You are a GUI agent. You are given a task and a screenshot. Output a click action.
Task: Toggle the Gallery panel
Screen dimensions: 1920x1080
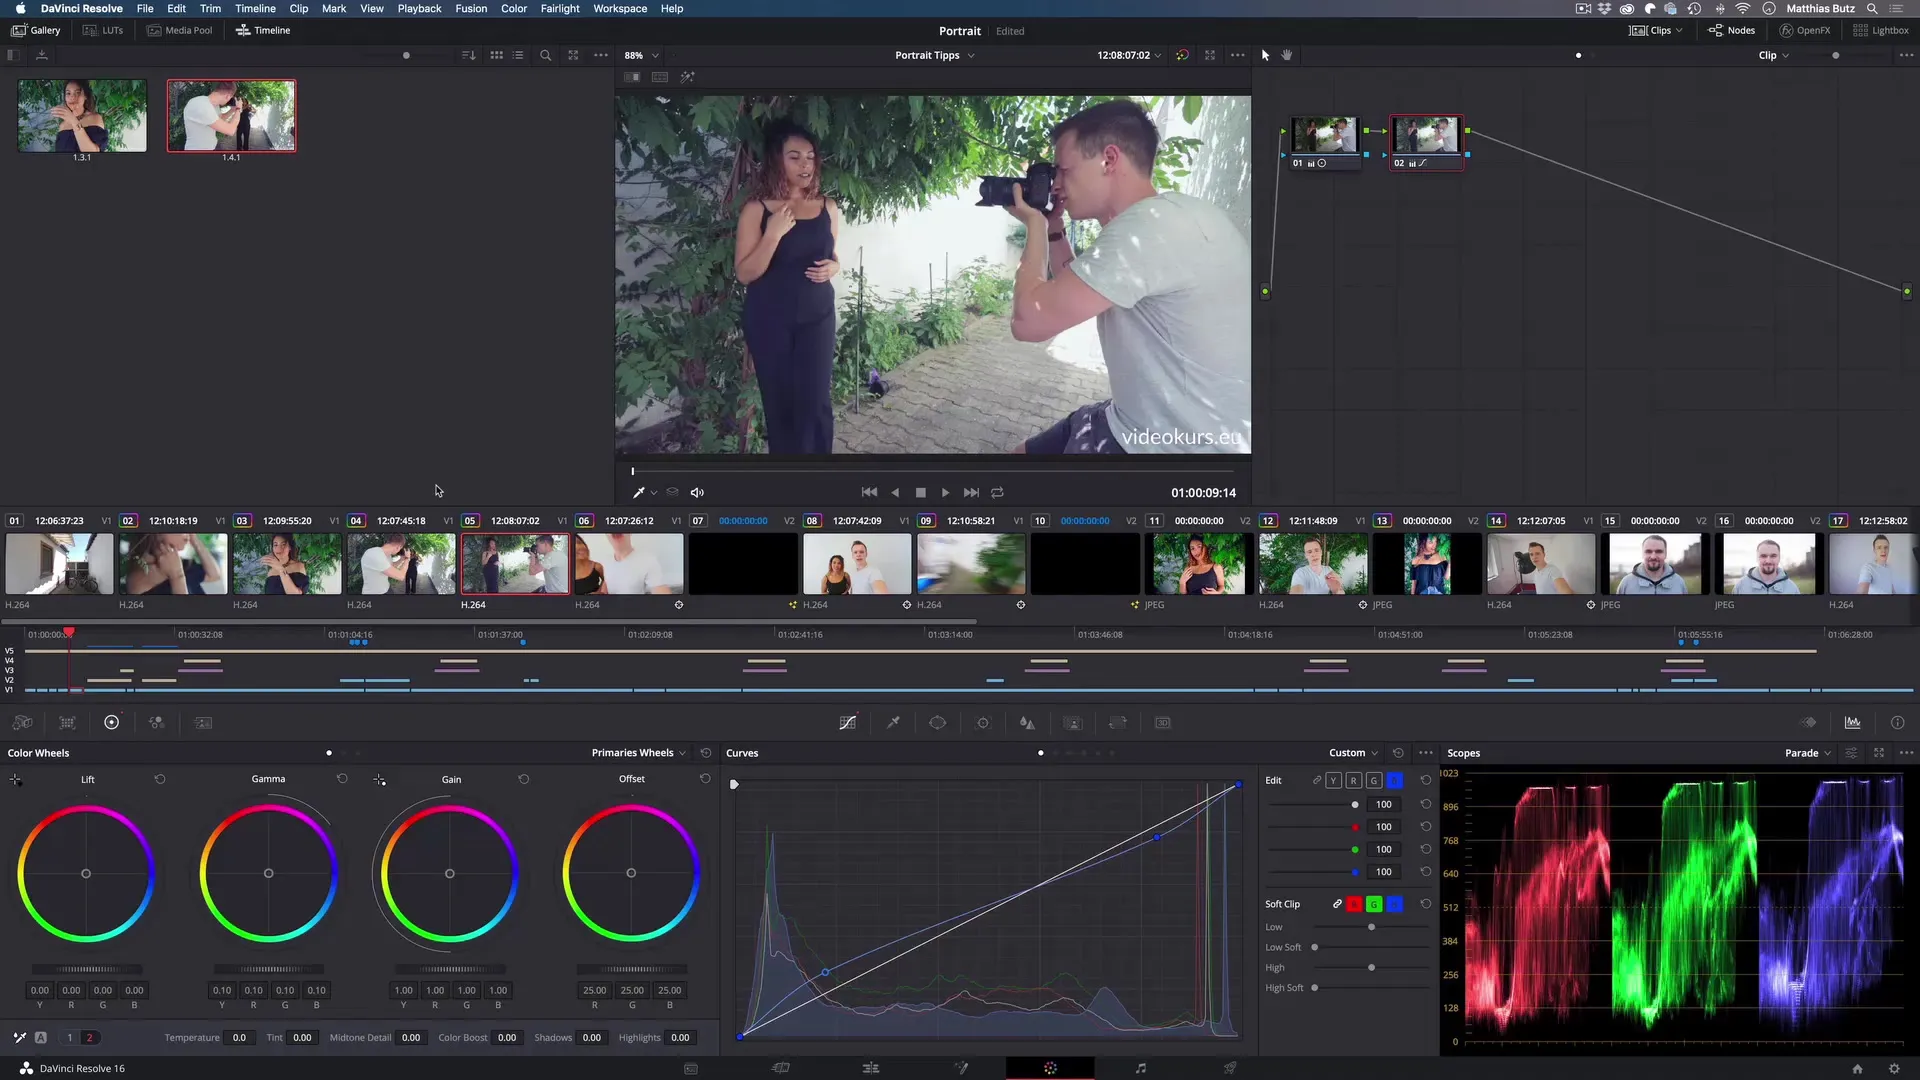[x=36, y=30]
